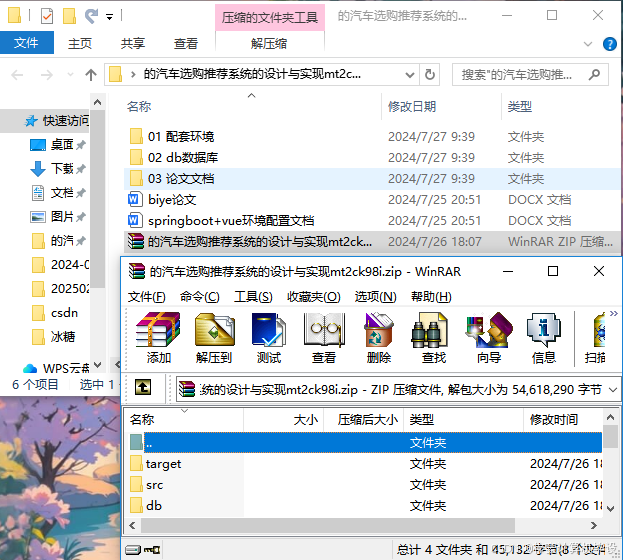Open Explorer Help question mark icon
623x560 pixels.
tap(610, 44)
